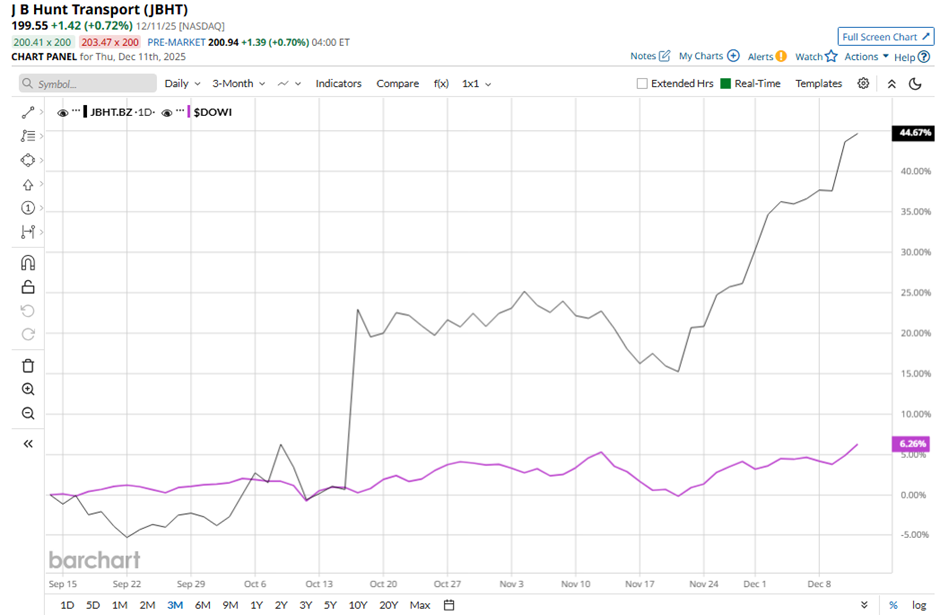Screen dimensions: 940x615
Task: Open the Indicators menu
Action: tap(339, 83)
